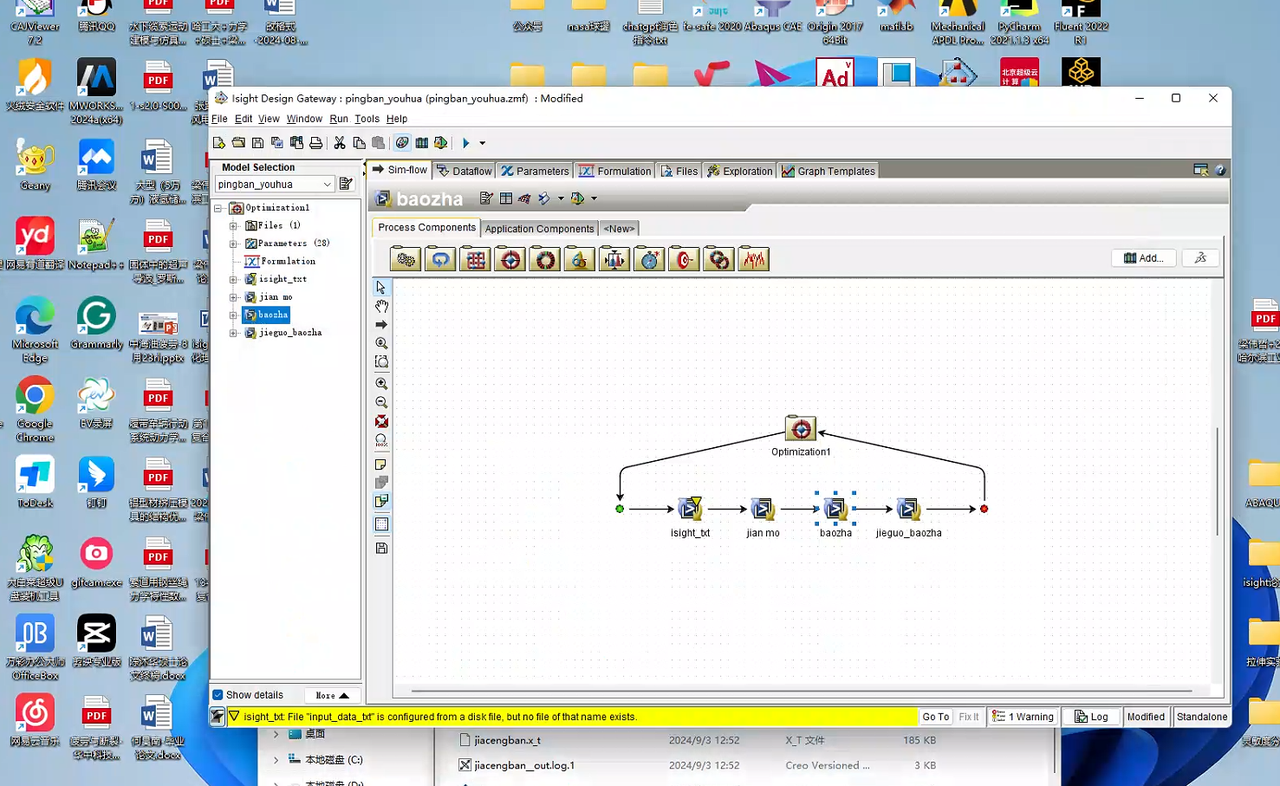The height and width of the screenshot is (786, 1280).
Task: Open the pingban_youhua model selection dropdown
Action: [x=275, y=184]
